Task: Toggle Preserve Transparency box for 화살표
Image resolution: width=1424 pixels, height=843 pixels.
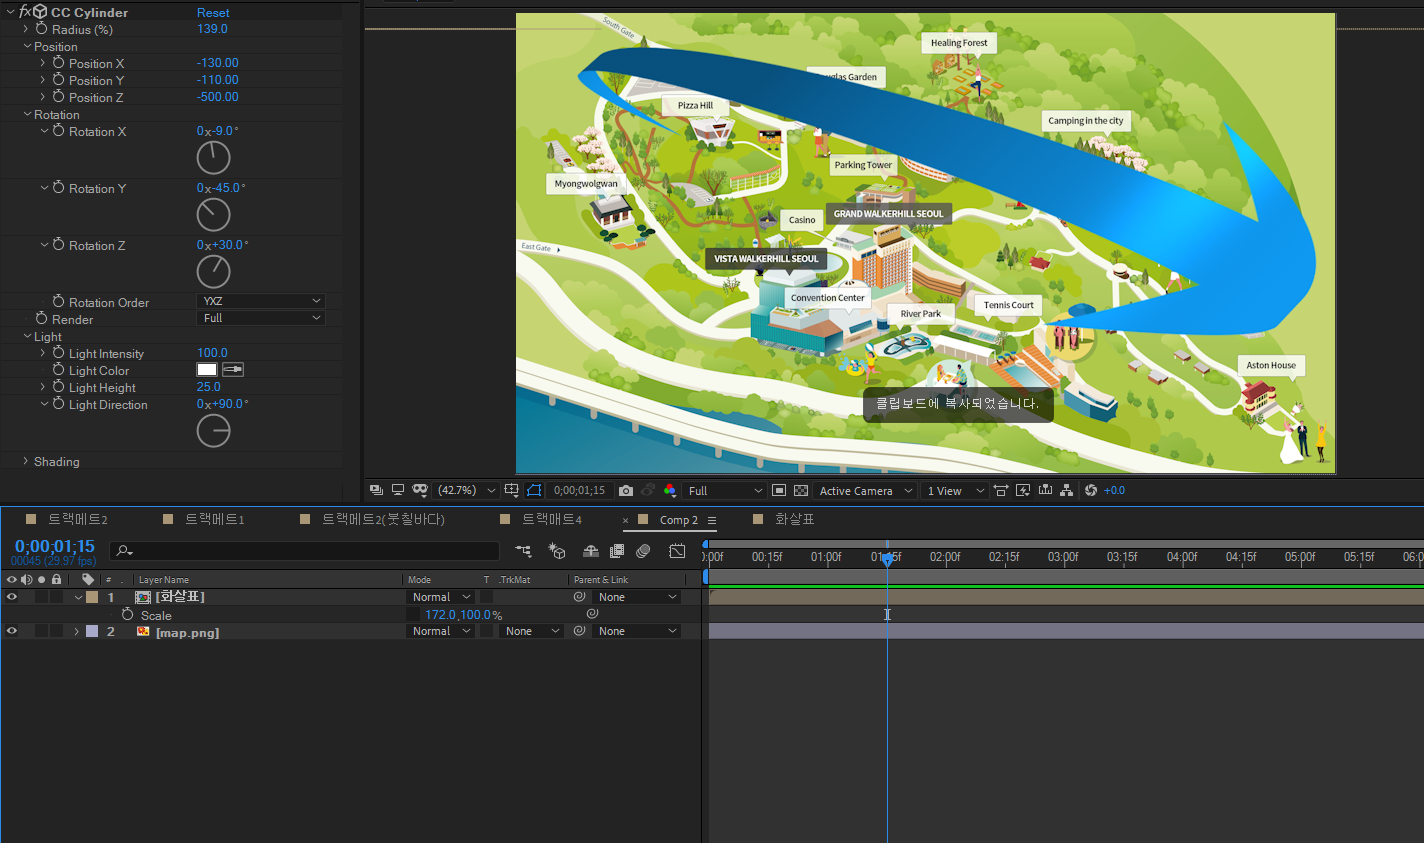Action: click(x=487, y=597)
